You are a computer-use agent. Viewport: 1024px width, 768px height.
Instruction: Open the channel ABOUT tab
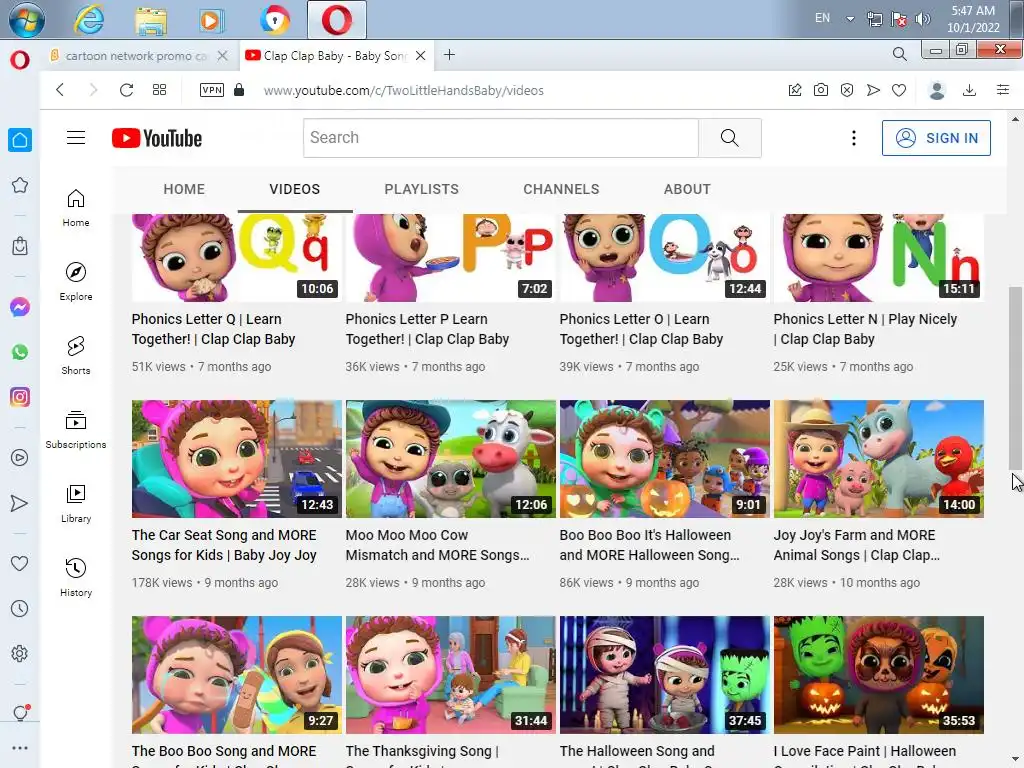tap(687, 189)
